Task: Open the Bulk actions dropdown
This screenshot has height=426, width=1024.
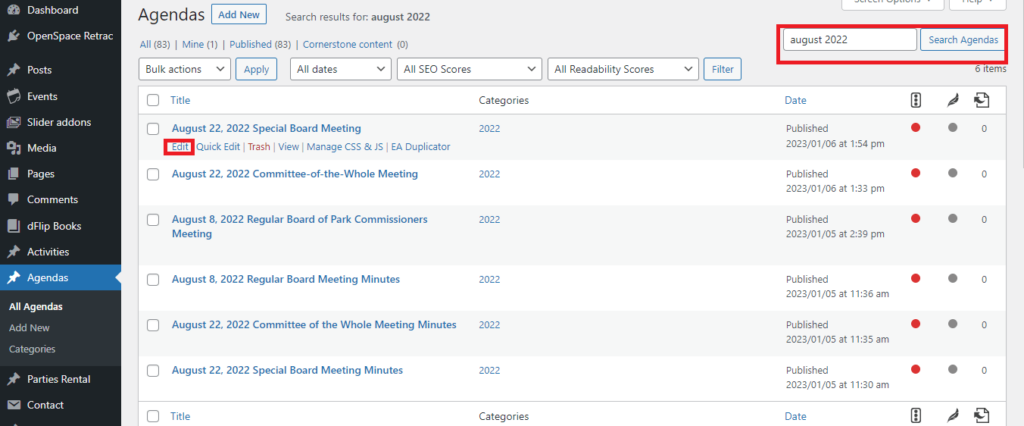Action: coord(185,69)
